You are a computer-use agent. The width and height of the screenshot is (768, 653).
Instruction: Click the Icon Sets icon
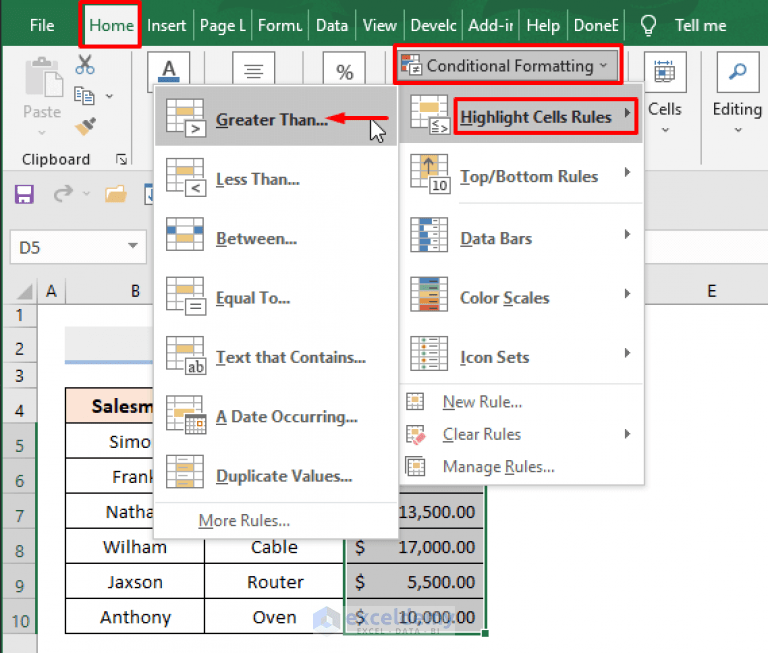429,353
